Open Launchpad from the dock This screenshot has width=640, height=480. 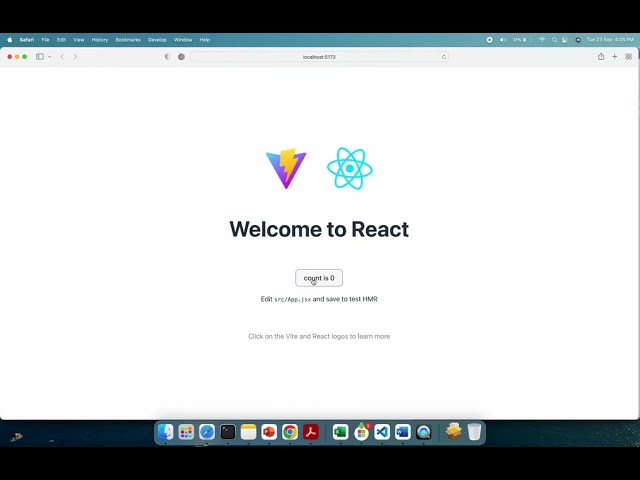pyautogui.click(x=186, y=432)
